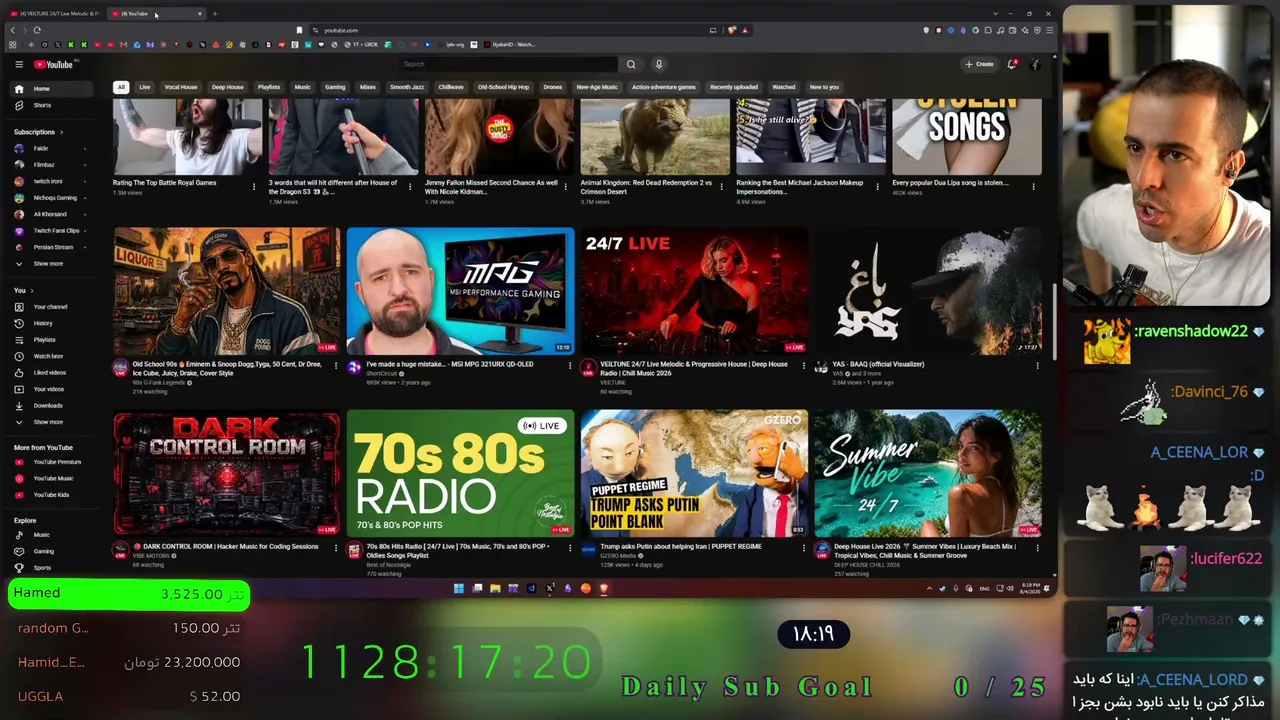Click the search magnifier button
1280x720 pixels.
631,64
